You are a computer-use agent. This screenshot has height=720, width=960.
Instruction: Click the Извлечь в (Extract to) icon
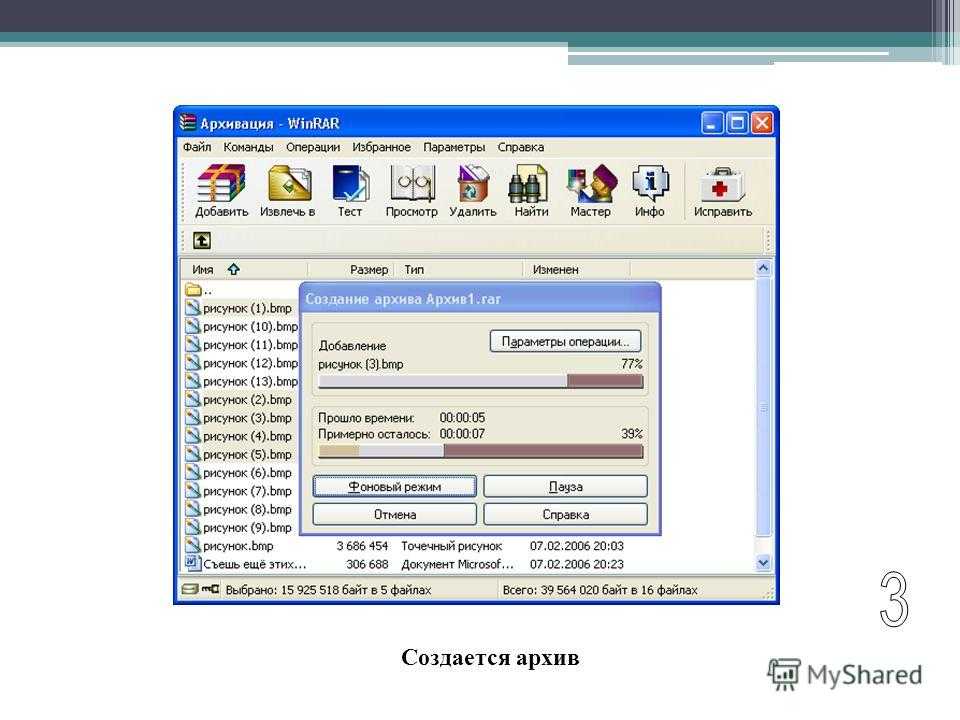pyautogui.click(x=287, y=191)
